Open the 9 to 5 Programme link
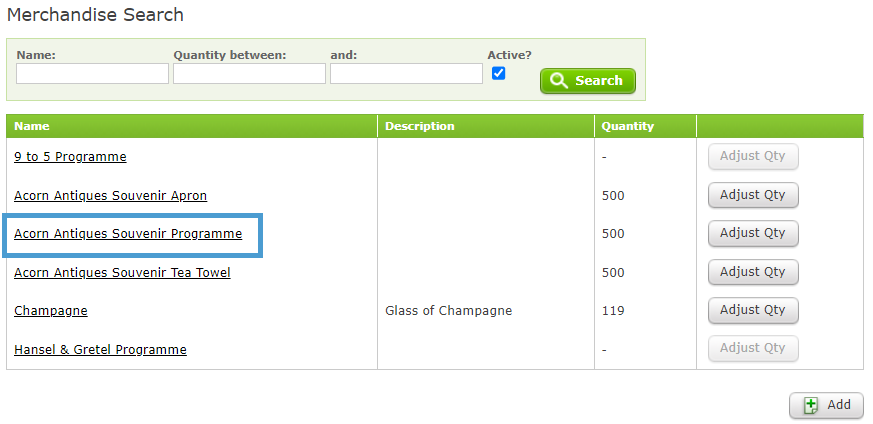873x424 pixels. [70, 157]
